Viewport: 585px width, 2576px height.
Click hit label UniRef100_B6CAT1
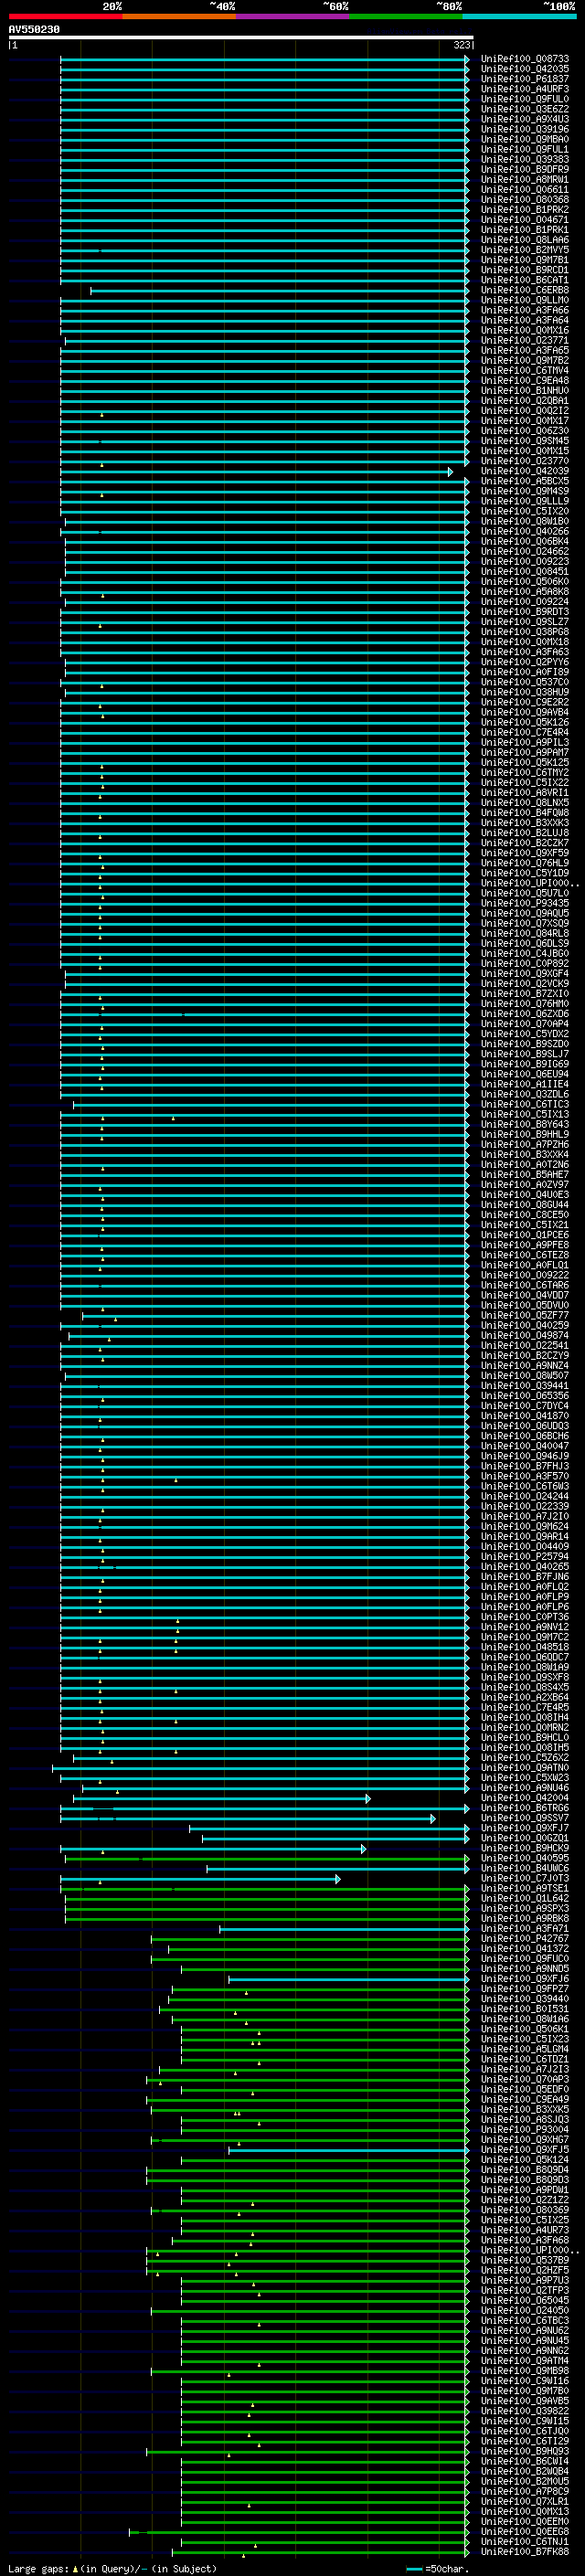(525, 280)
